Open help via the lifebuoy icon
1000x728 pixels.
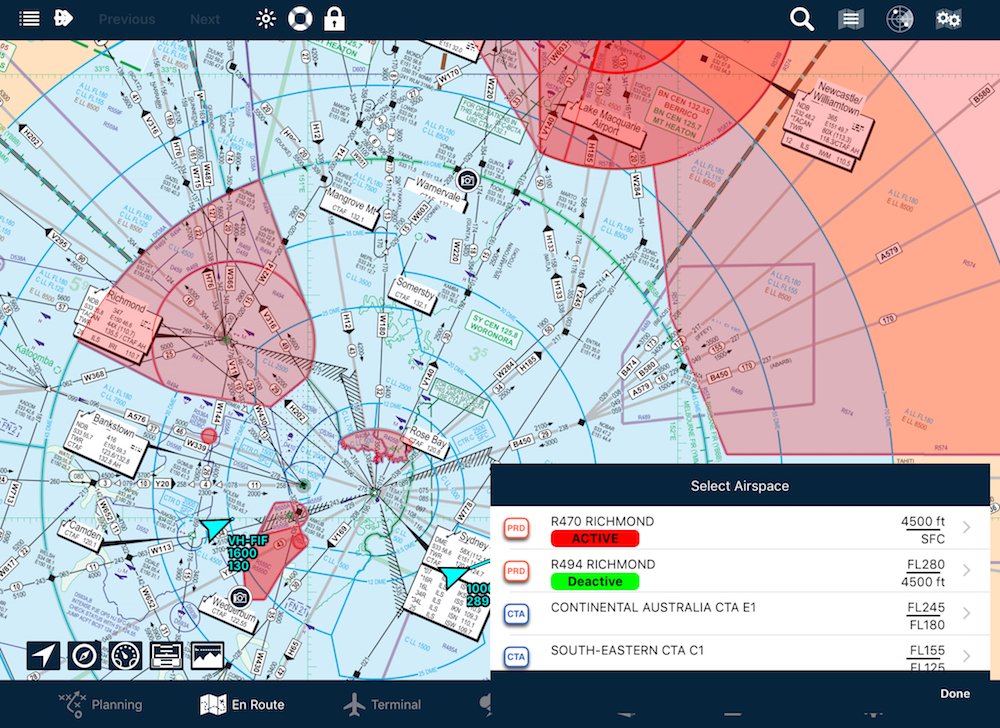(x=300, y=19)
